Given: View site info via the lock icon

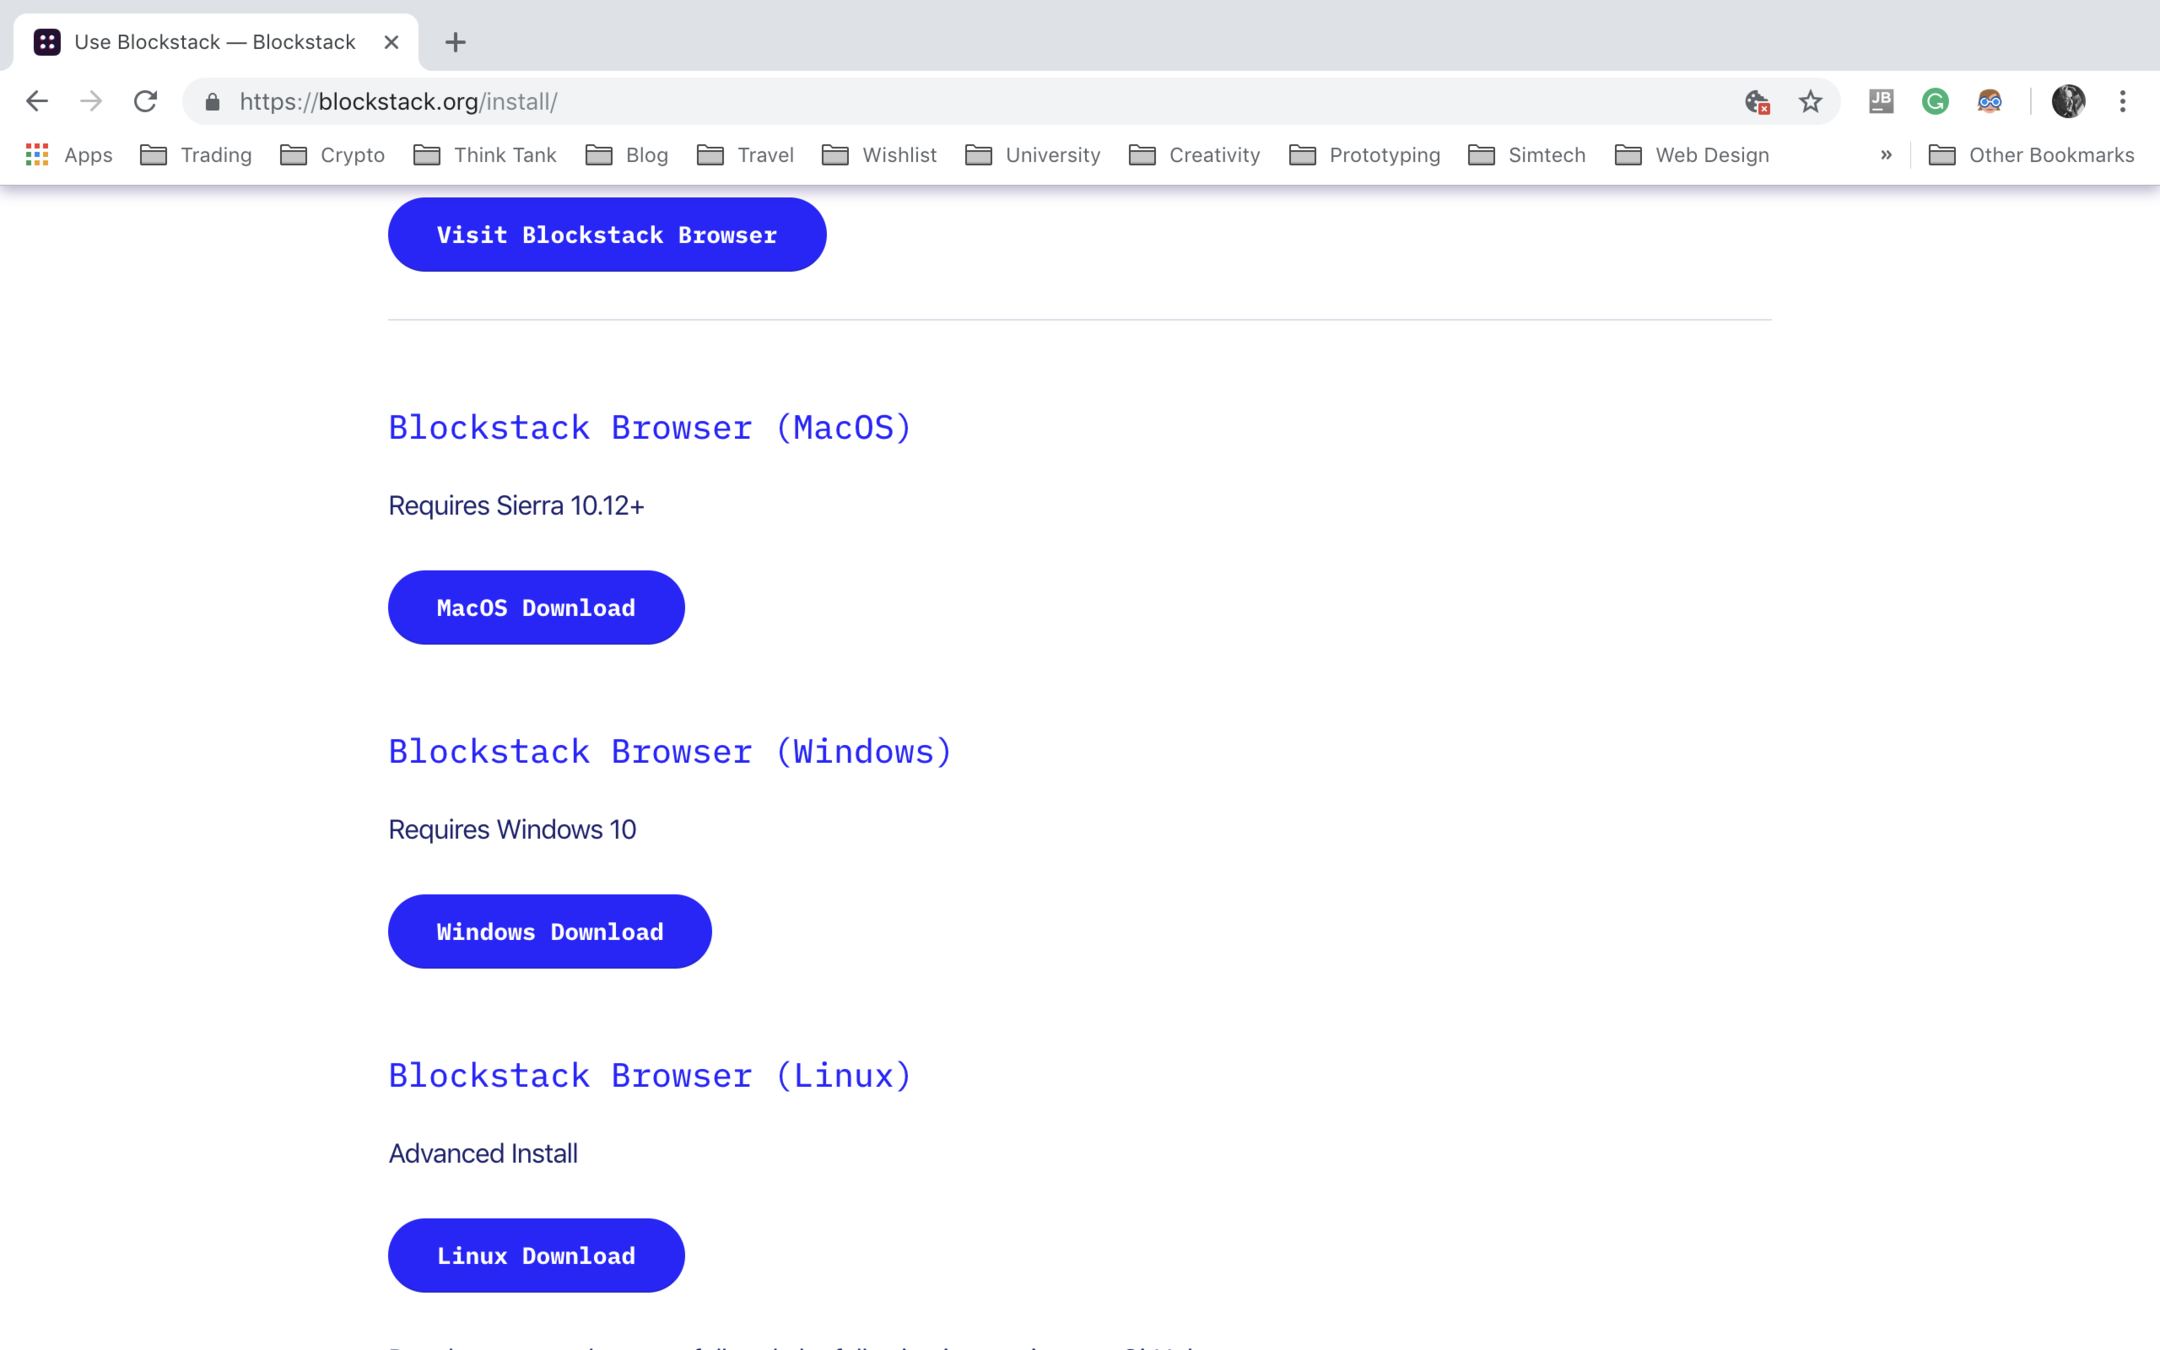Looking at the screenshot, I should point(212,101).
